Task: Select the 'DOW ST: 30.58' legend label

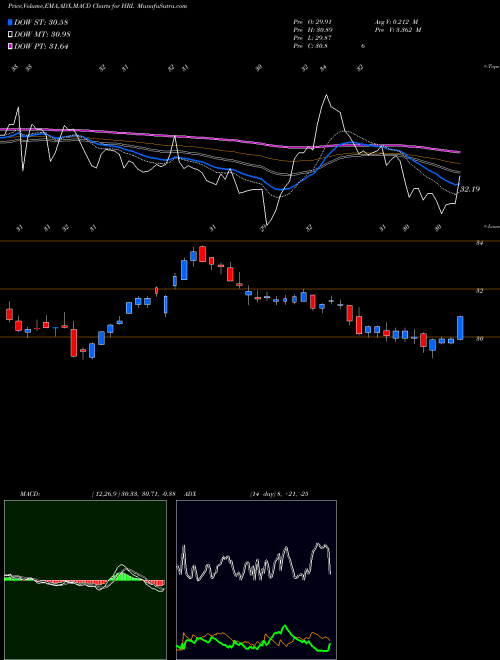Action: pos(41,22)
